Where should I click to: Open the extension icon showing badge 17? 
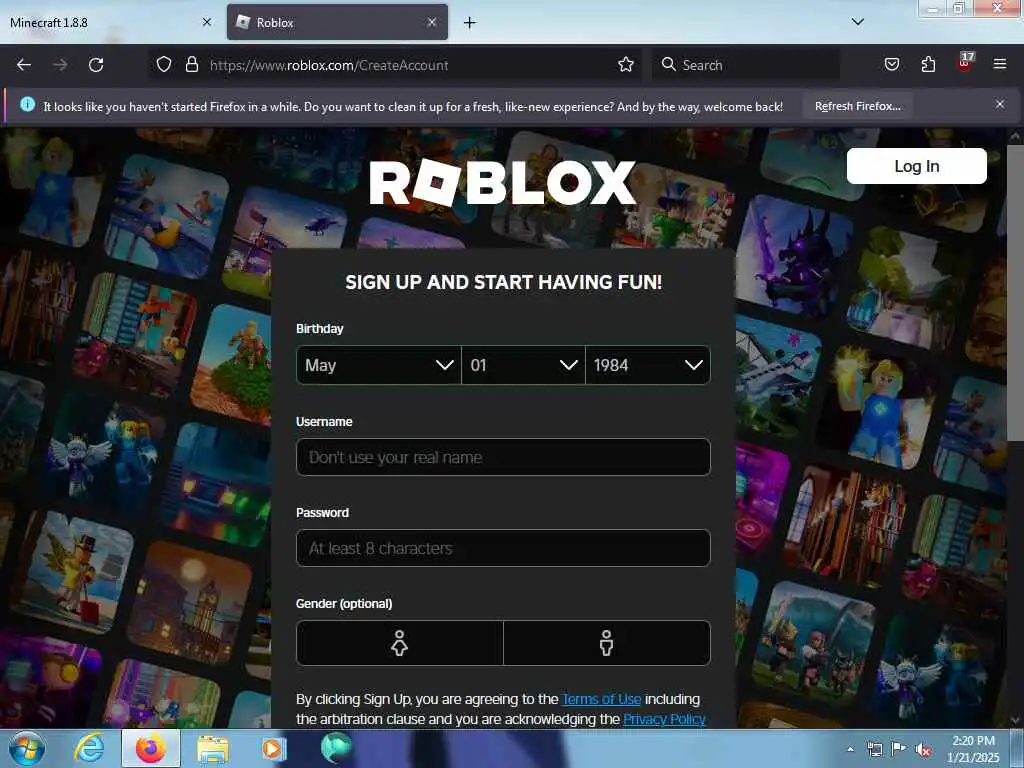tap(965, 63)
